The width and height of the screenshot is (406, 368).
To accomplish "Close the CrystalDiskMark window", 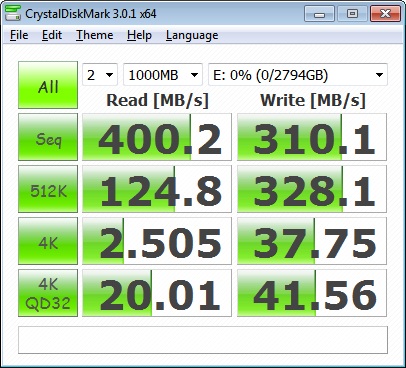I will coord(385,14).
